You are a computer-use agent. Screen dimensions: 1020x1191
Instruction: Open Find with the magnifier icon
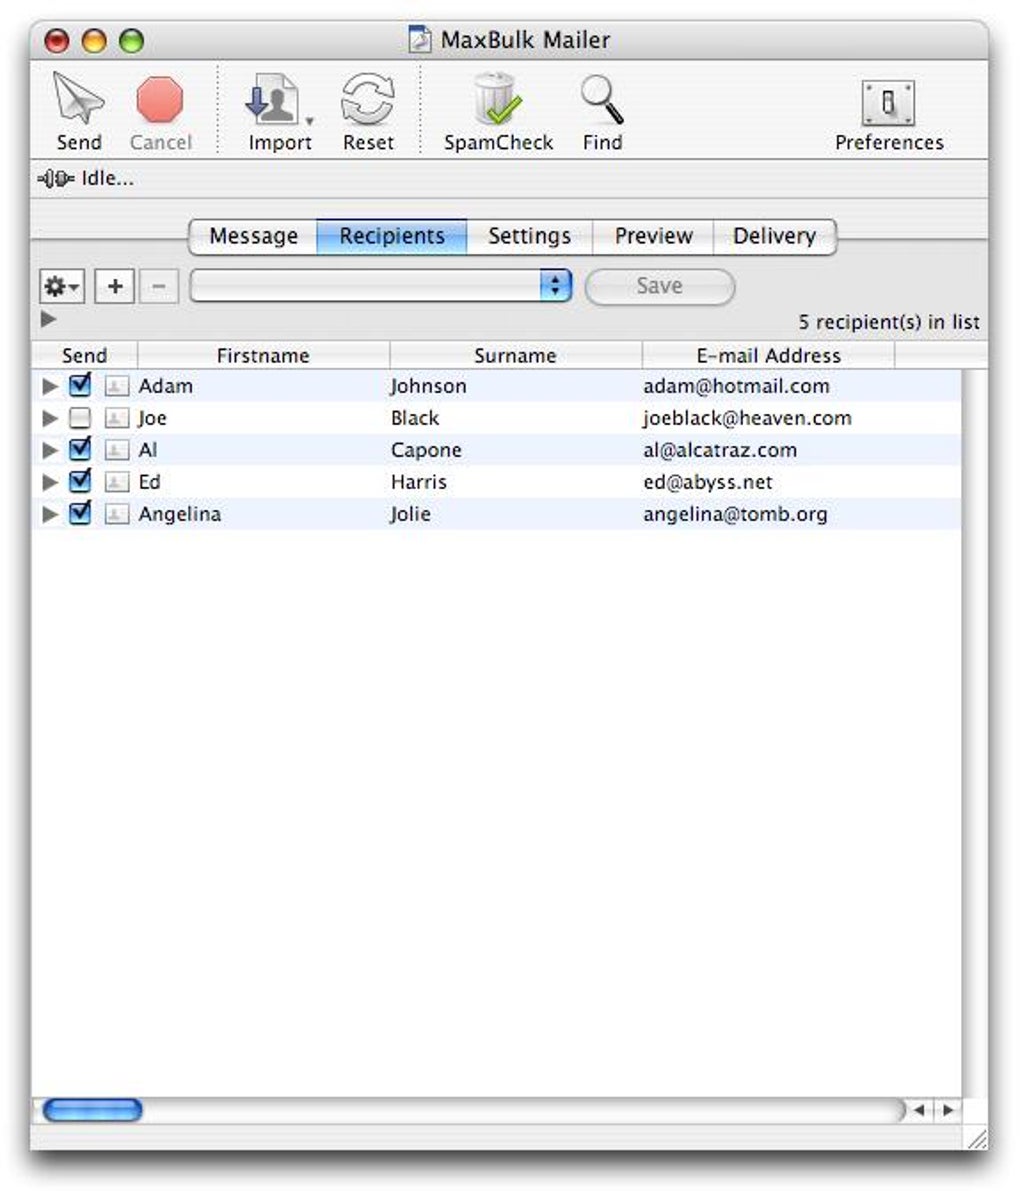coord(602,100)
